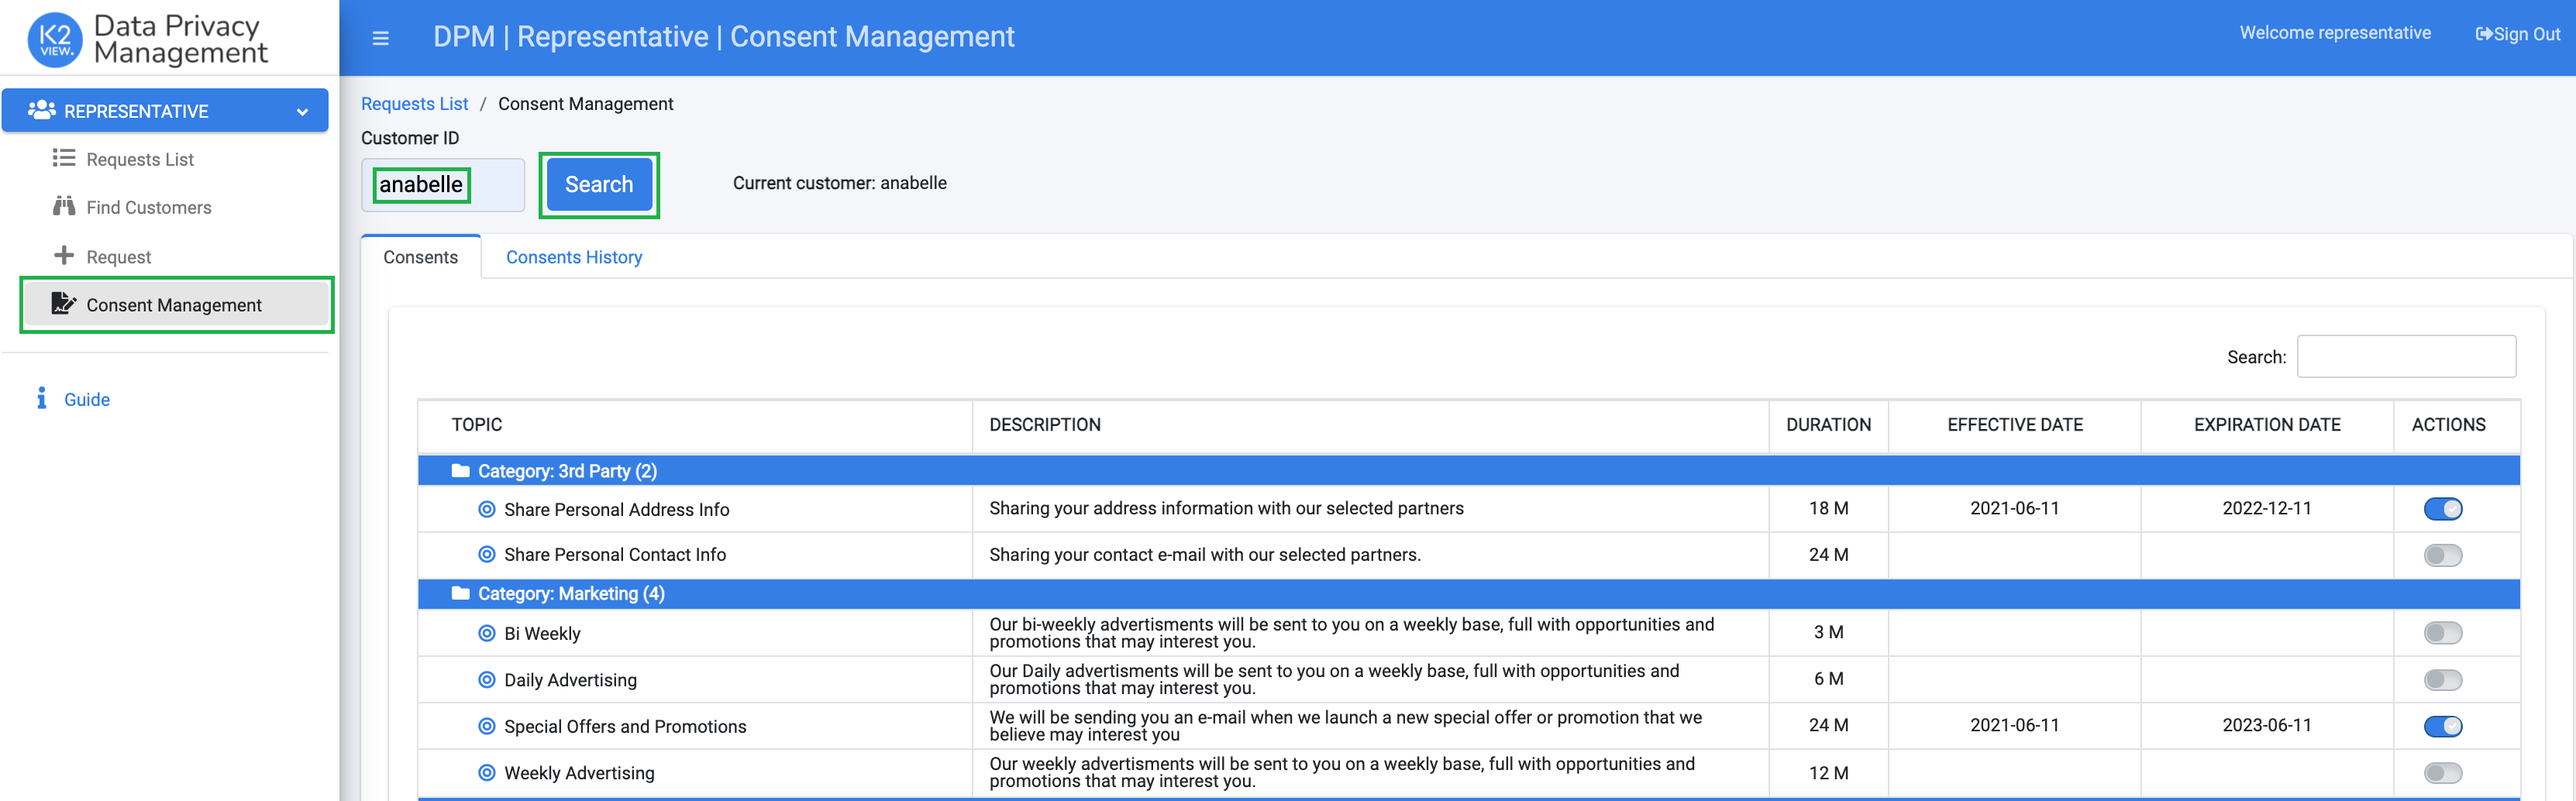Disable the Share Personal Address Info consent
The image size is (2576, 801).
[2443, 508]
